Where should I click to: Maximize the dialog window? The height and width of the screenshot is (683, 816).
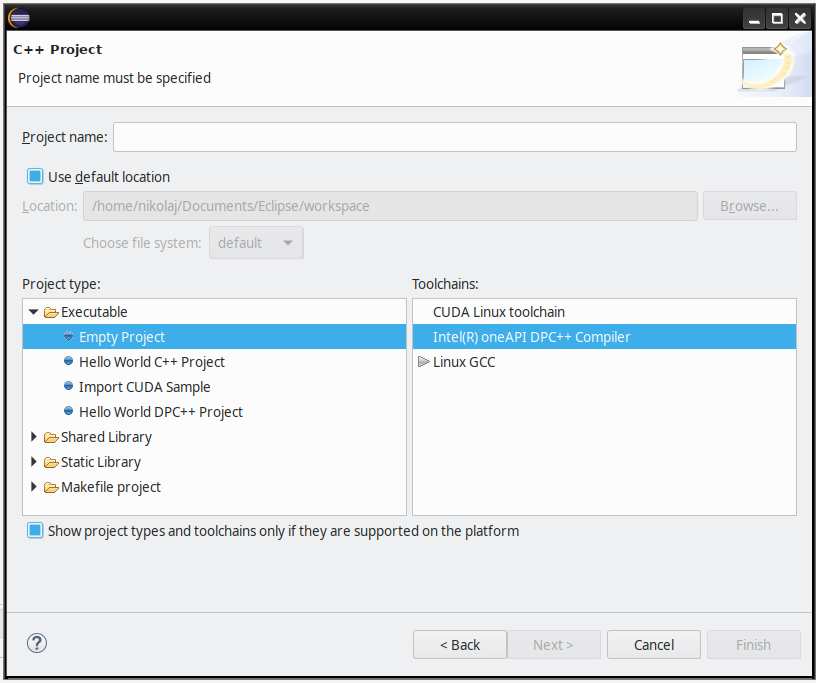pos(777,19)
